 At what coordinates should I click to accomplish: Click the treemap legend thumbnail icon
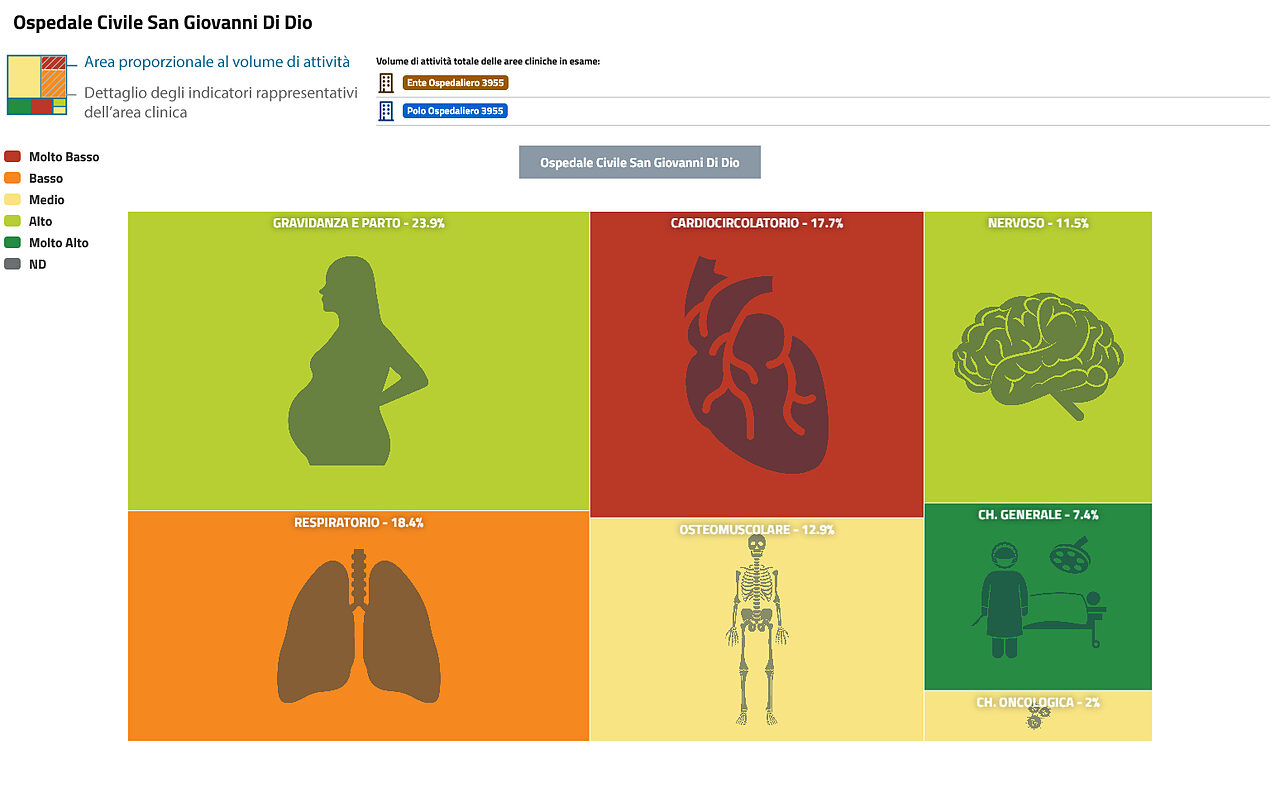click(37, 85)
